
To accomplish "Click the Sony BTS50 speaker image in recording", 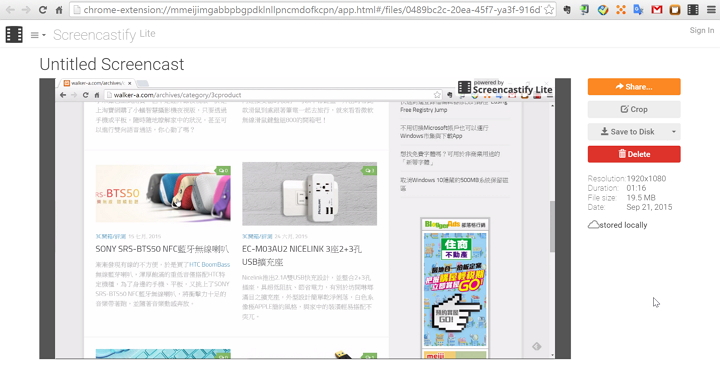I will (x=163, y=193).
